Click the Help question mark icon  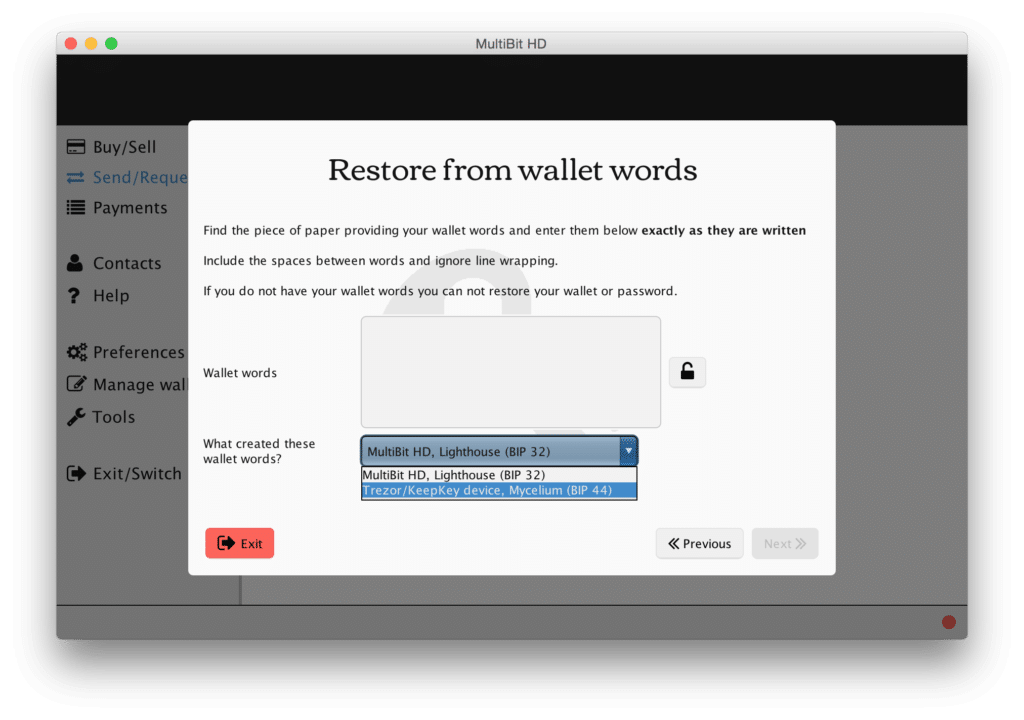(74, 295)
